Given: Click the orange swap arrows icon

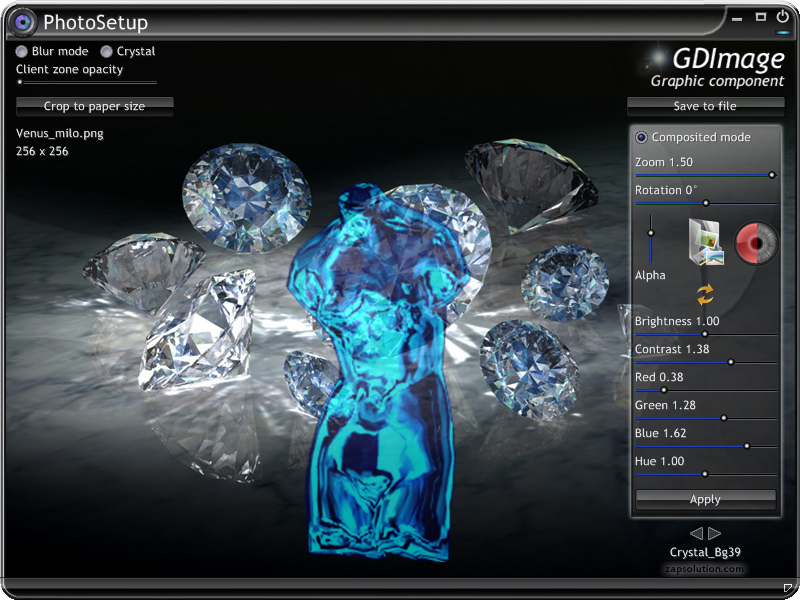Looking at the screenshot, I should 705,294.
